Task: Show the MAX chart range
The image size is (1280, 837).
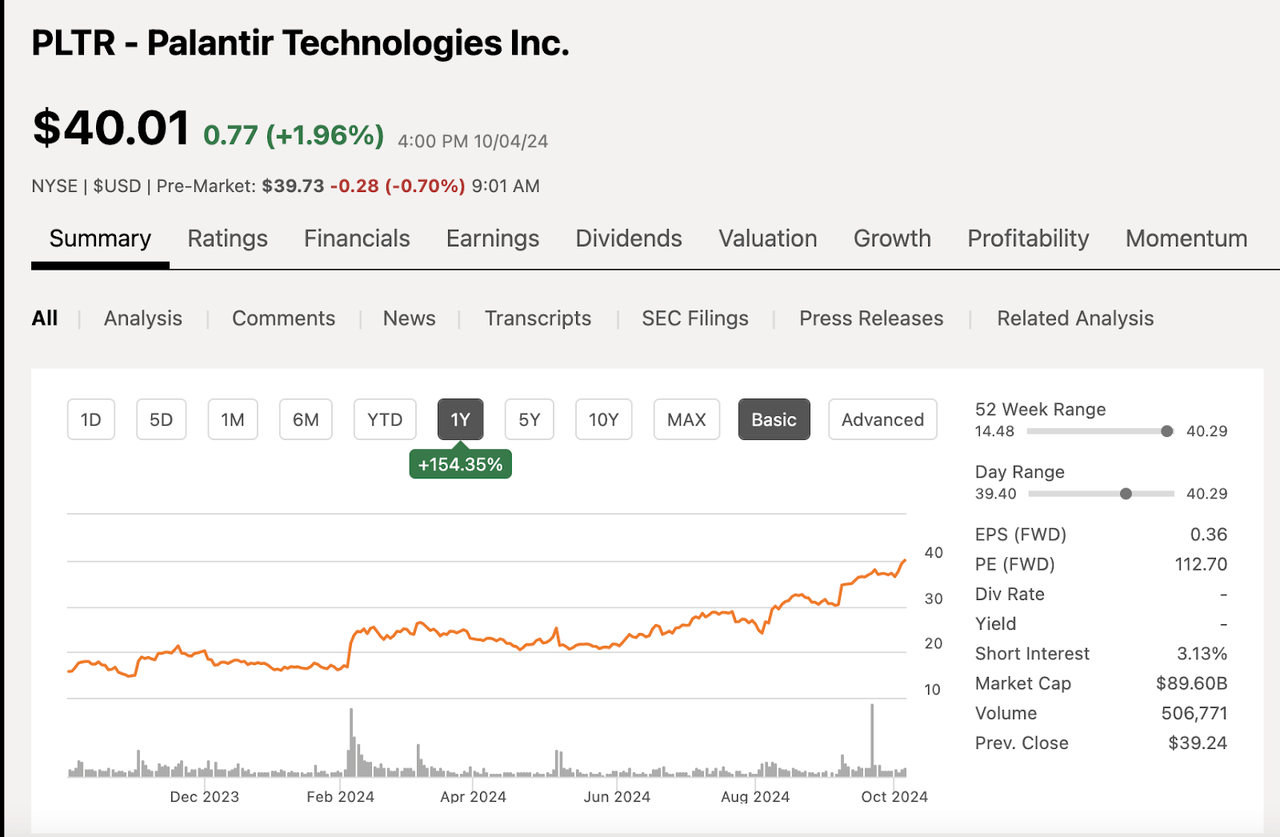Action: click(x=686, y=420)
